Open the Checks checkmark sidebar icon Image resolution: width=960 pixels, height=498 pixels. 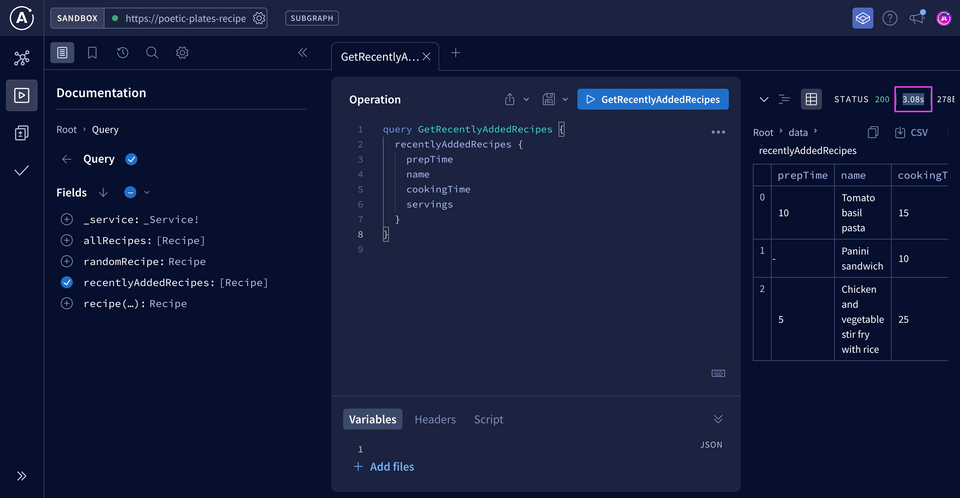point(21,171)
